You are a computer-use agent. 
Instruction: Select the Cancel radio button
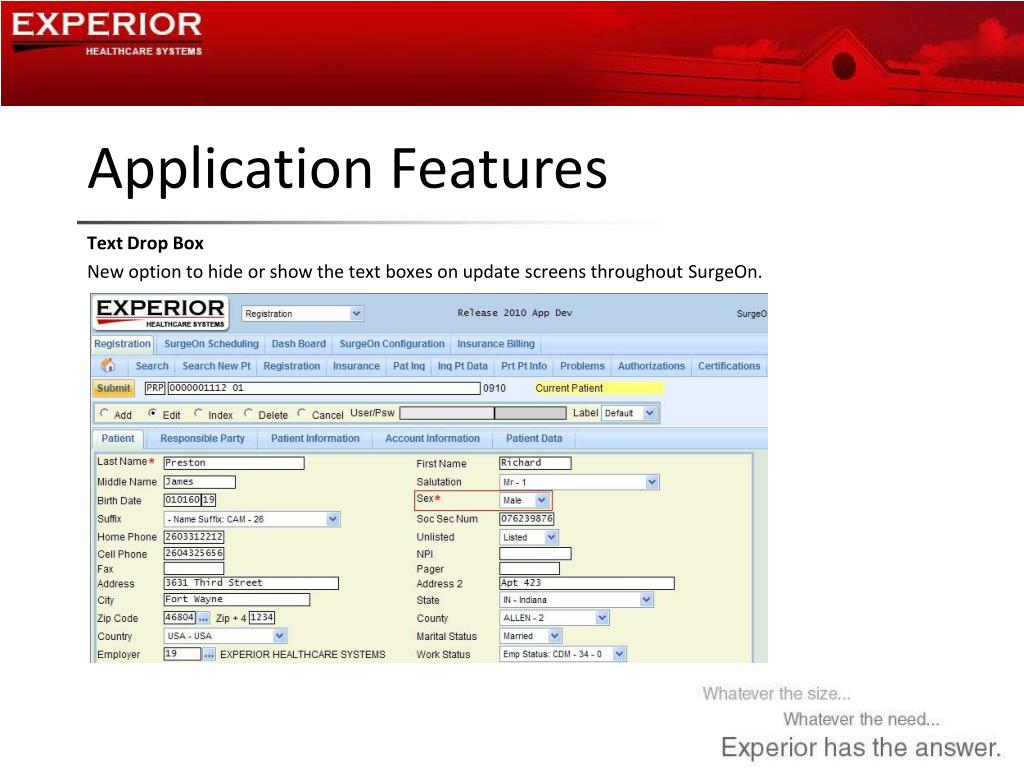(302, 413)
